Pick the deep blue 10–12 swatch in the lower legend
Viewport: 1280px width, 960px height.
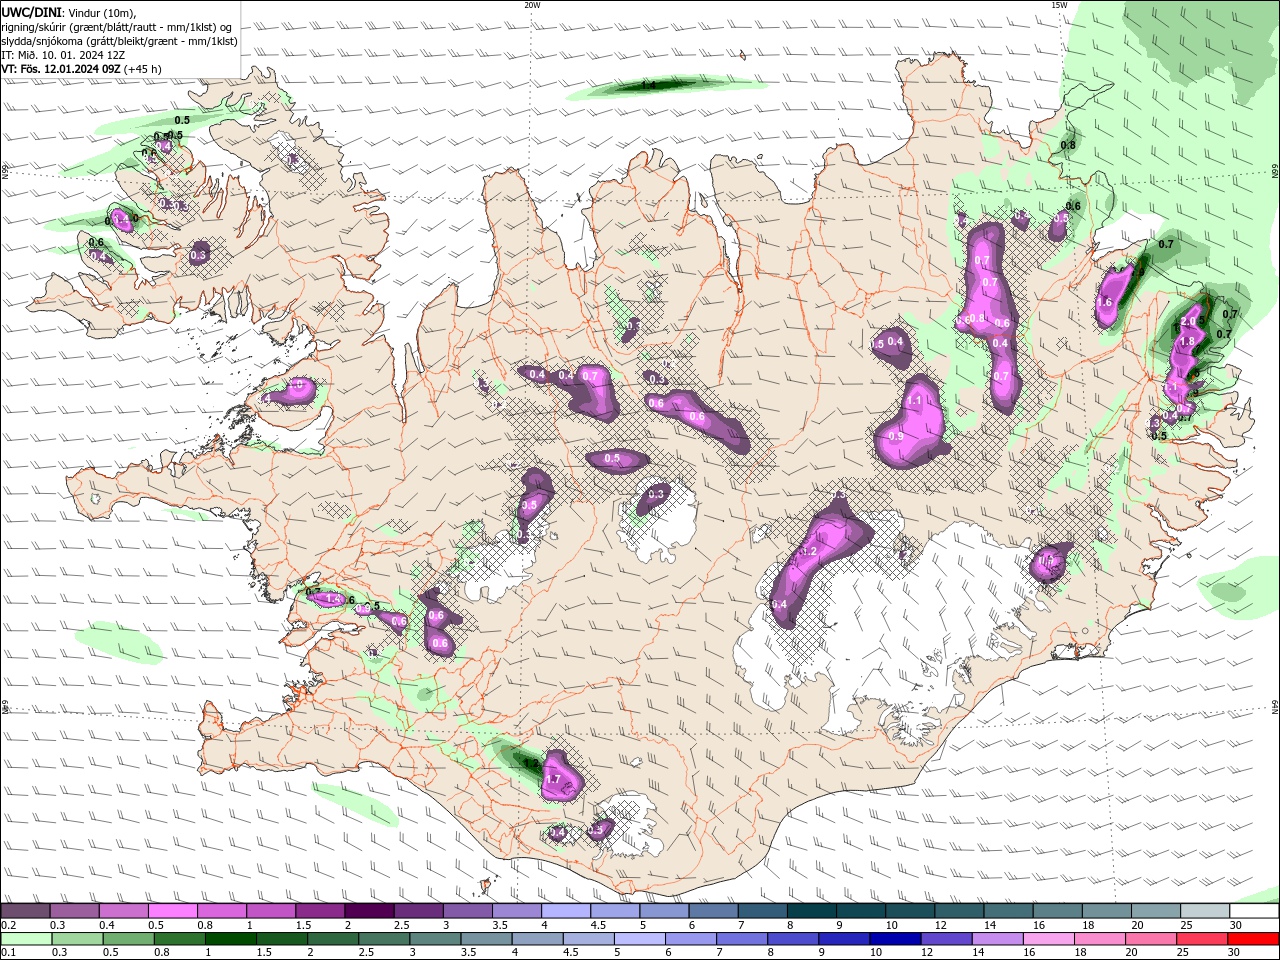[896, 938]
